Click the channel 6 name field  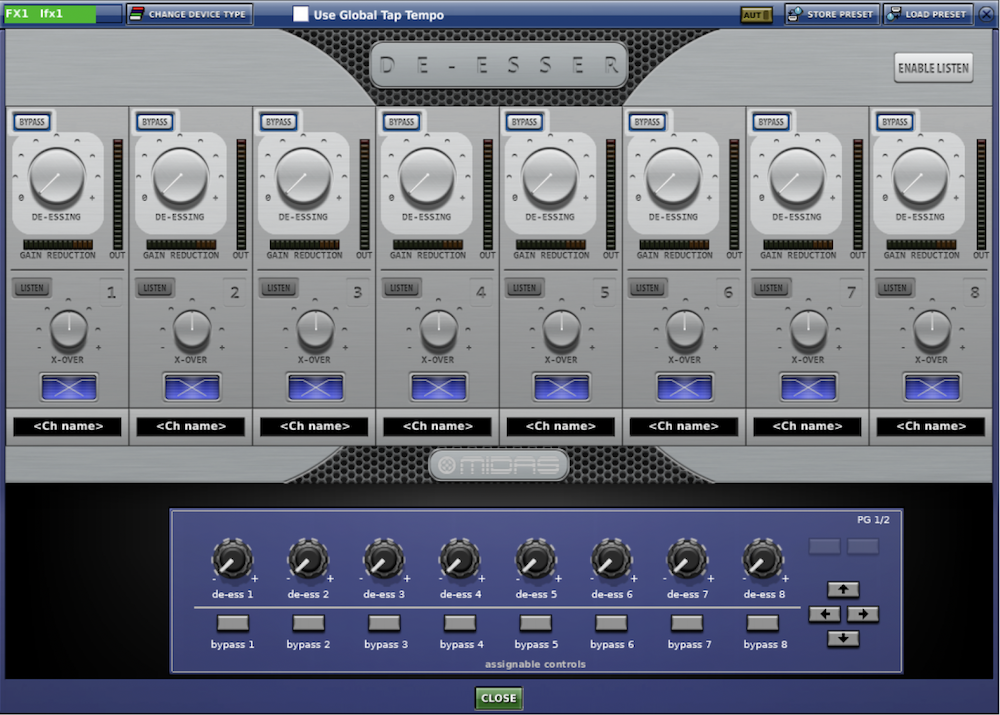point(684,426)
